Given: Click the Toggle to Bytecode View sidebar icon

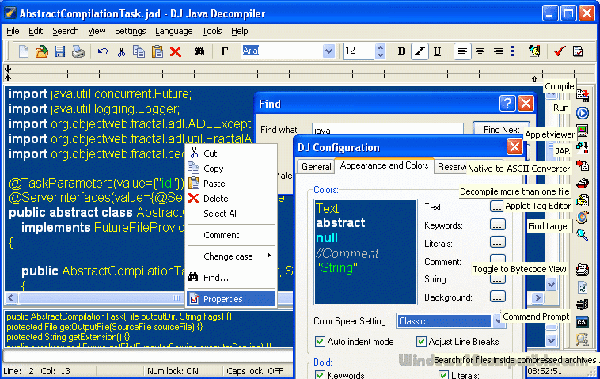Looking at the screenshot, I should pos(582,269).
